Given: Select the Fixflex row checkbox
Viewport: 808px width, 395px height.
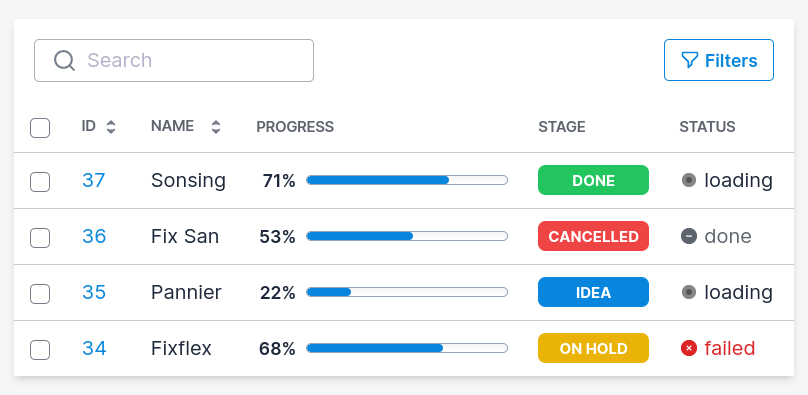Looking at the screenshot, I should [40, 350].
